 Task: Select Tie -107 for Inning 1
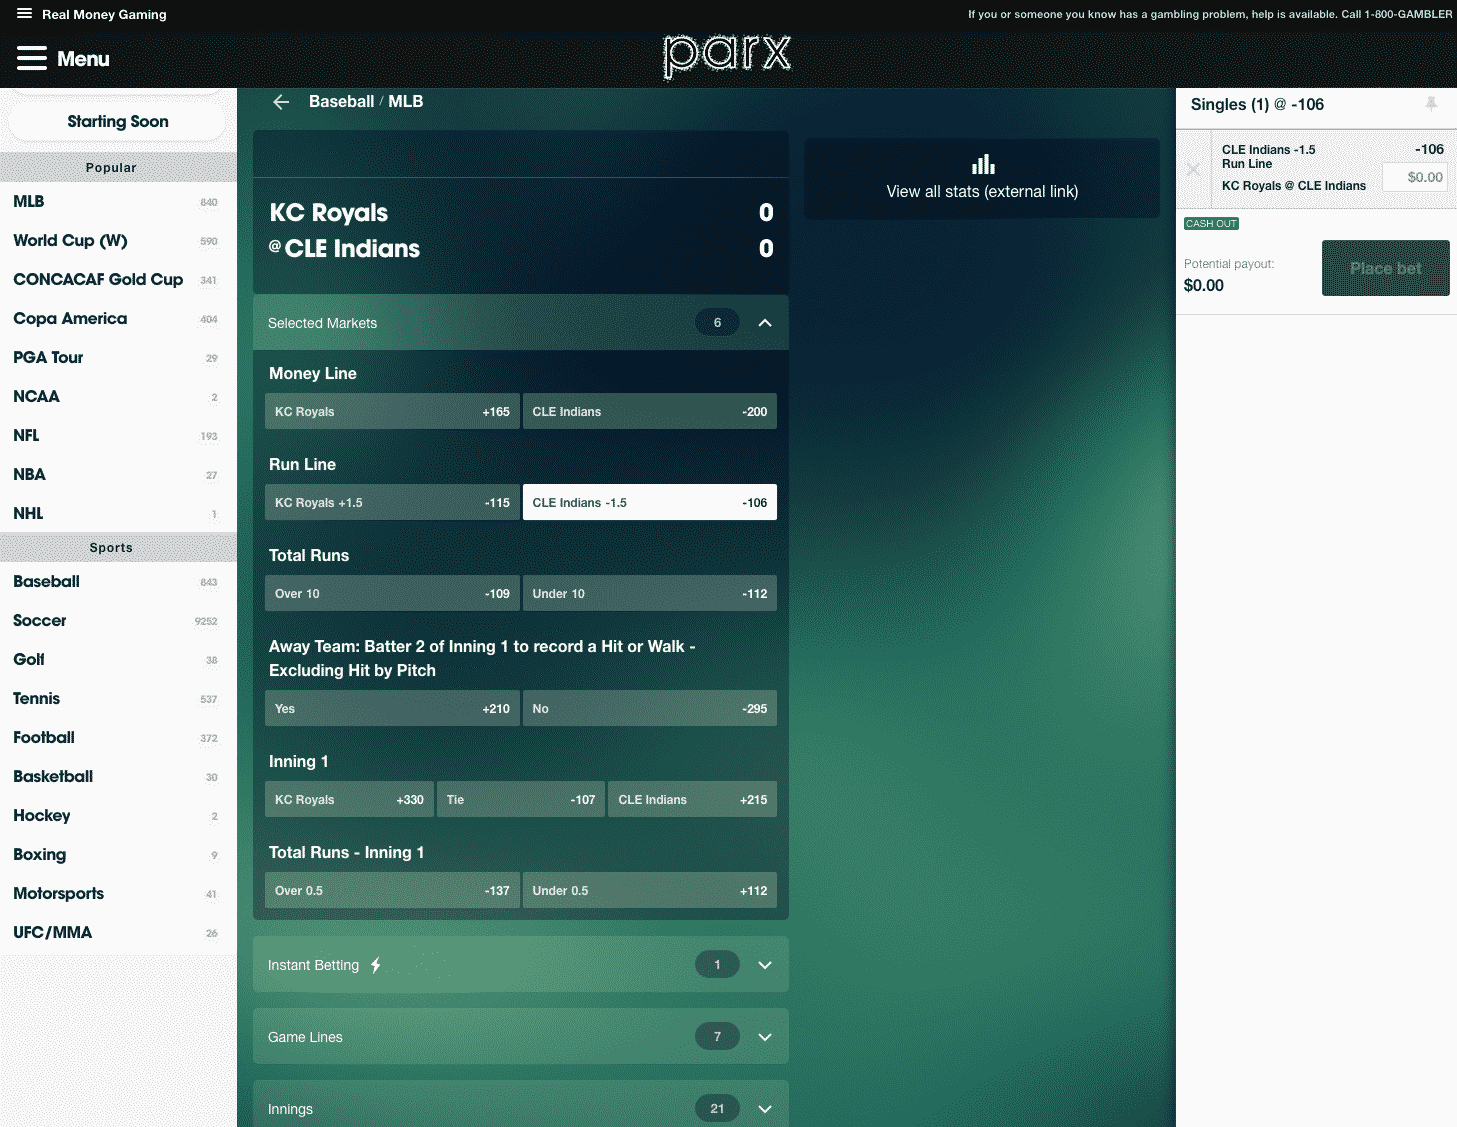coord(521,800)
